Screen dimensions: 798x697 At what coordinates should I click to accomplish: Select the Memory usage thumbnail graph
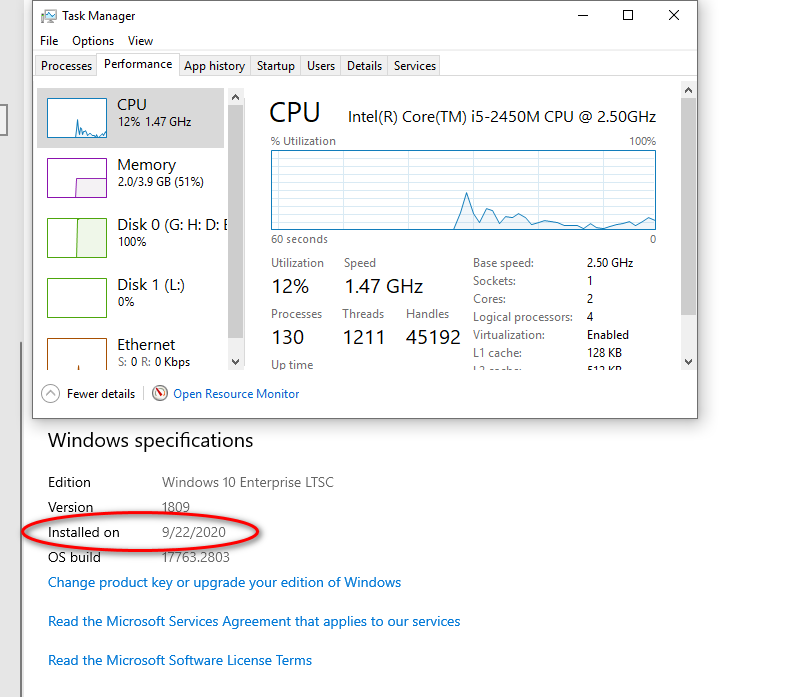point(77,178)
